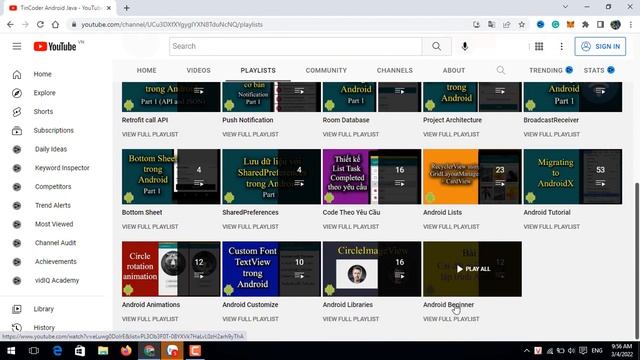
Task: Play all of Android Beginner playlist
Action: click(x=472, y=269)
